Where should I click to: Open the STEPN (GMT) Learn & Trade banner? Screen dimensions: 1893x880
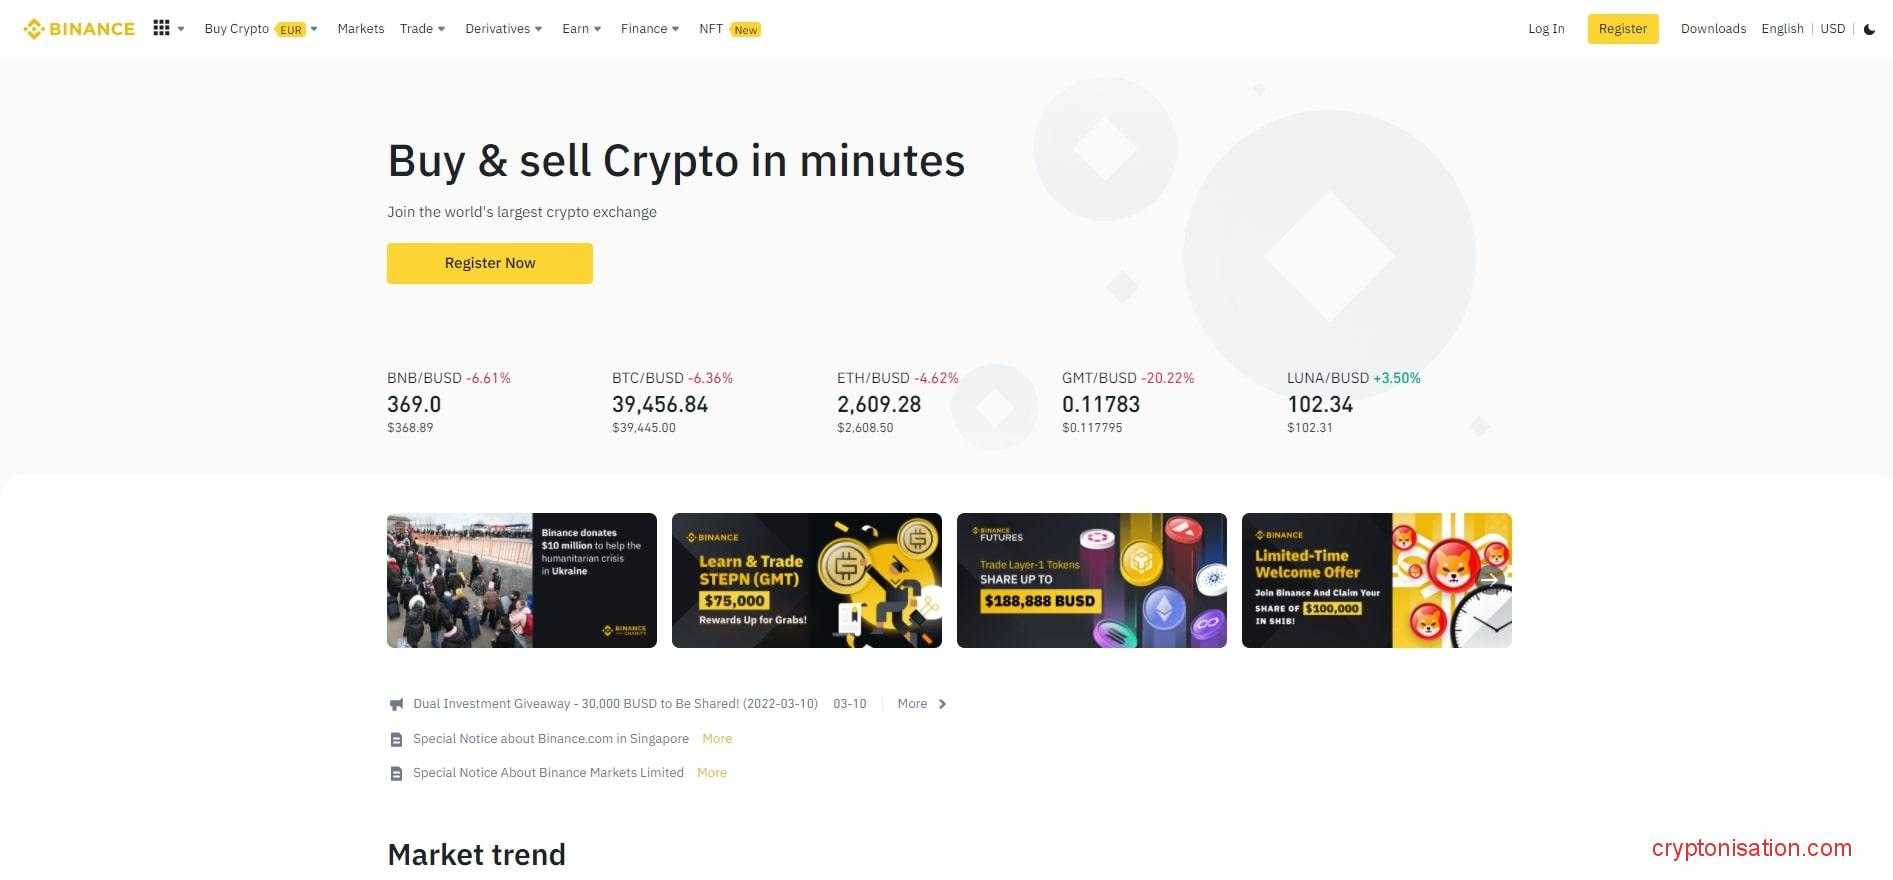click(x=807, y=580)
